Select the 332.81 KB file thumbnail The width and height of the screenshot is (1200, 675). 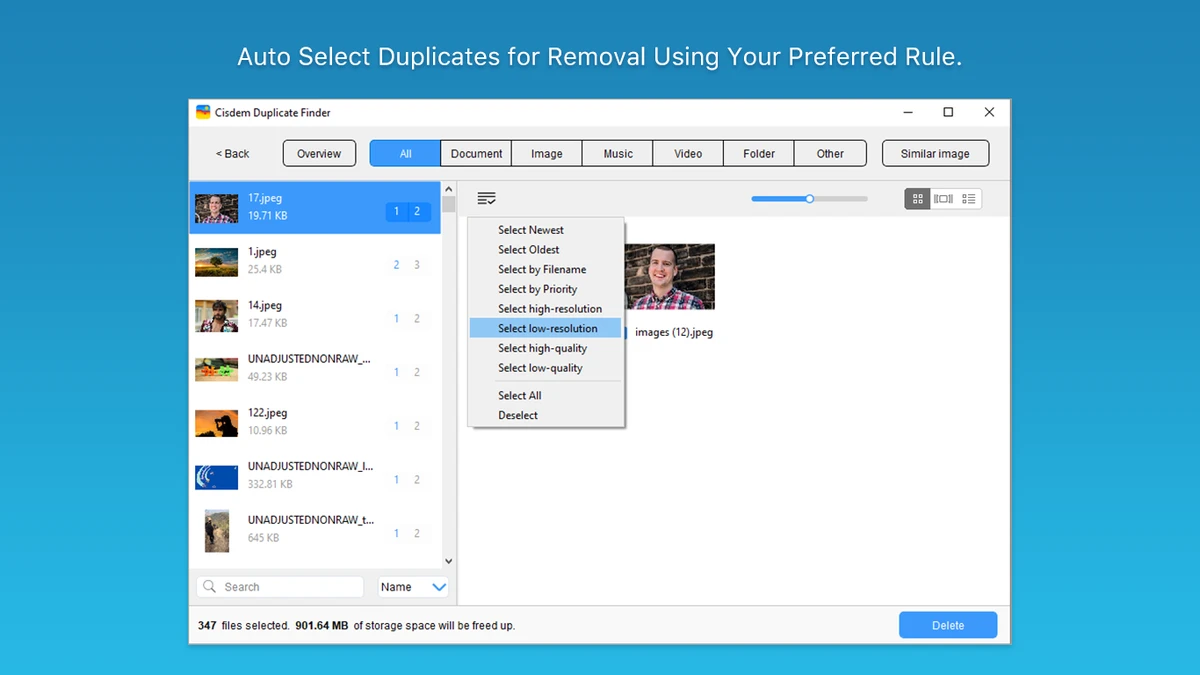click(x=217, y=477)
